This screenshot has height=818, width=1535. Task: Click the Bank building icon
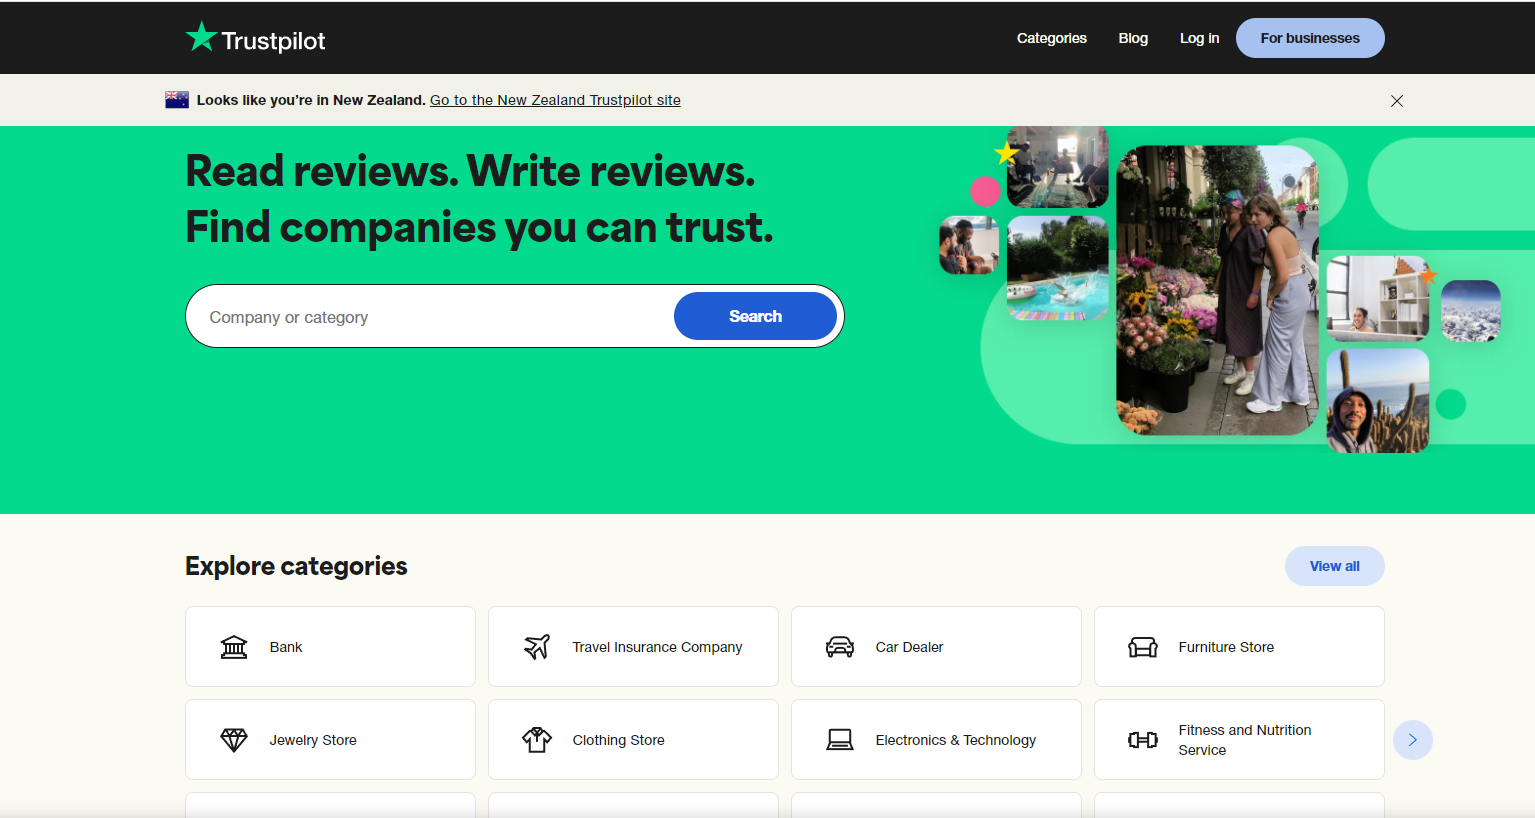234,647
